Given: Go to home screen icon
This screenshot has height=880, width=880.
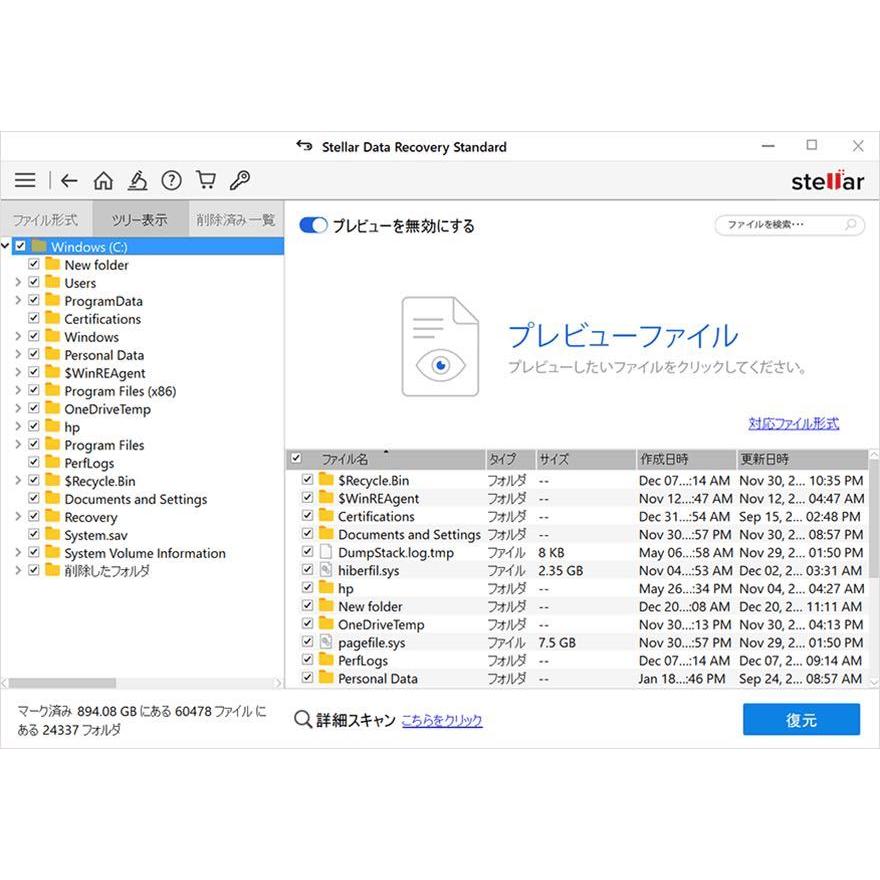Looking at the screenshot, I should coord(103,181).
